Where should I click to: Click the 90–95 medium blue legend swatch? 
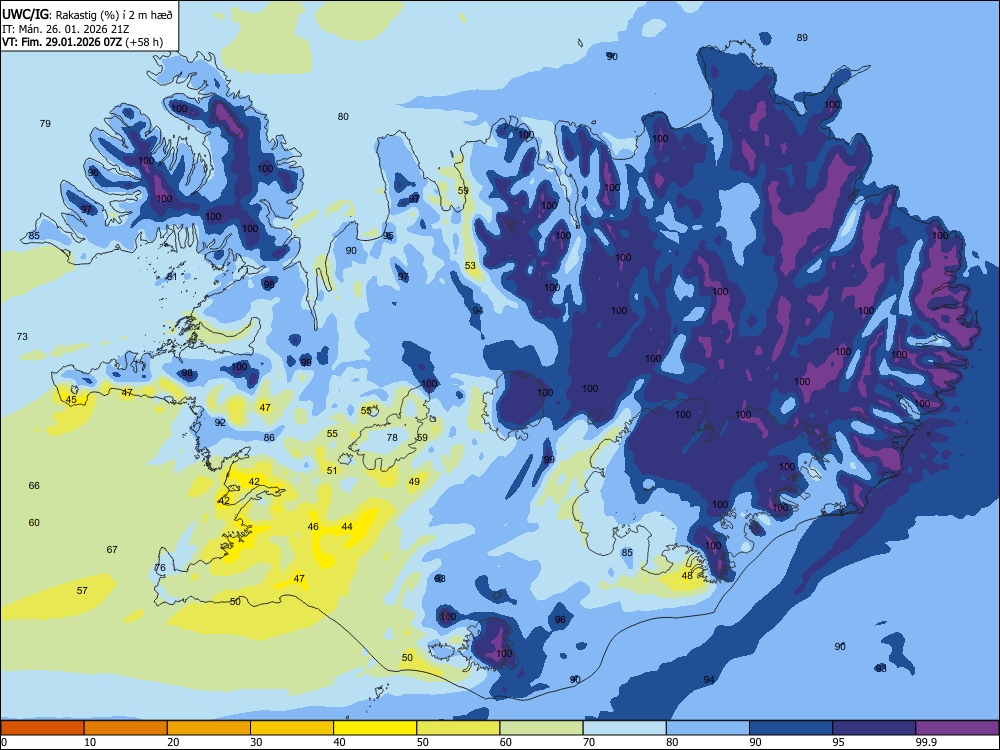coord(791,728)
